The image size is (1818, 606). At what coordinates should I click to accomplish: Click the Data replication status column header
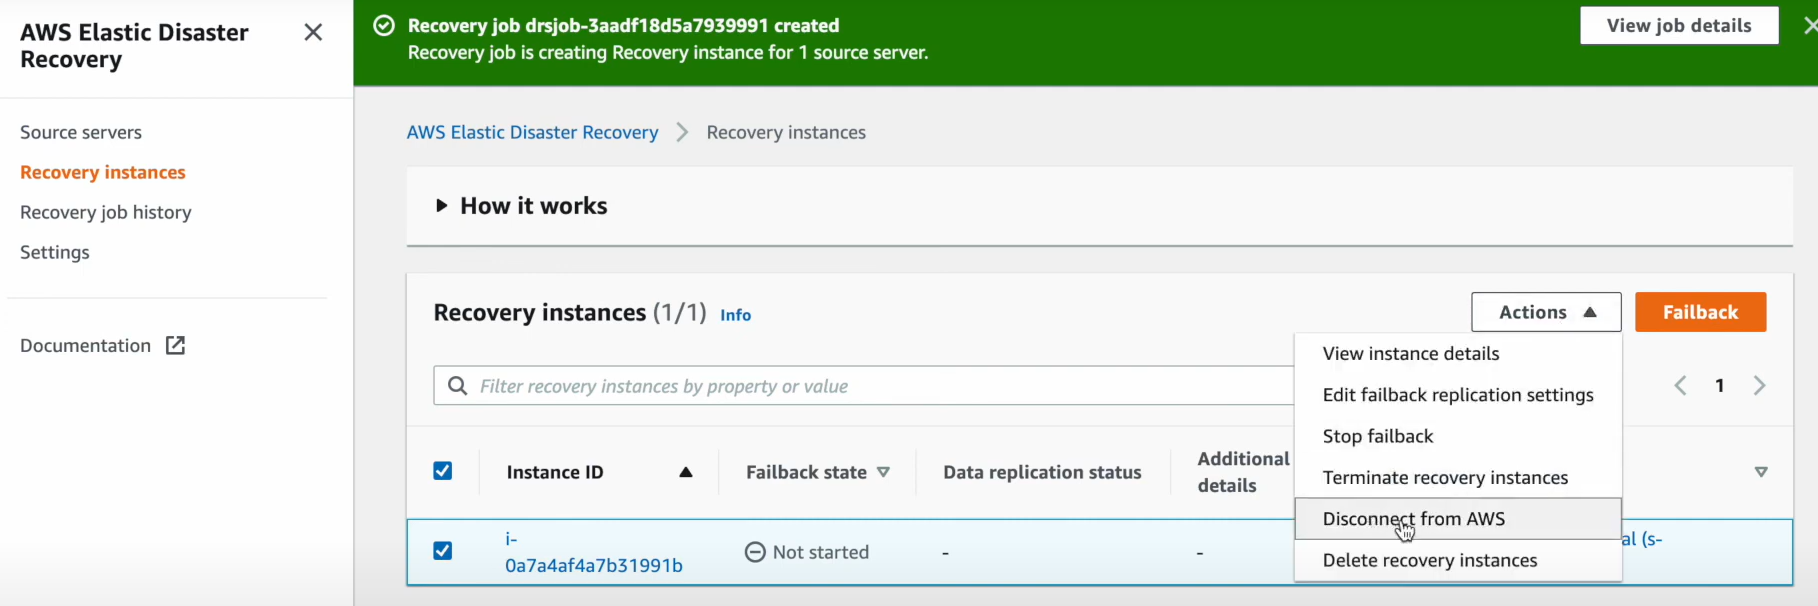[1042, 472]
